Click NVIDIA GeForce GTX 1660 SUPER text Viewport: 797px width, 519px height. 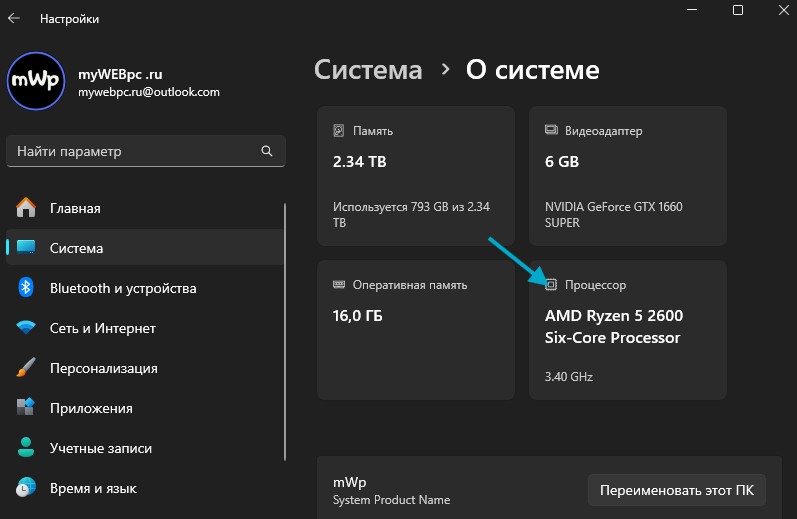tap(614, 215)
